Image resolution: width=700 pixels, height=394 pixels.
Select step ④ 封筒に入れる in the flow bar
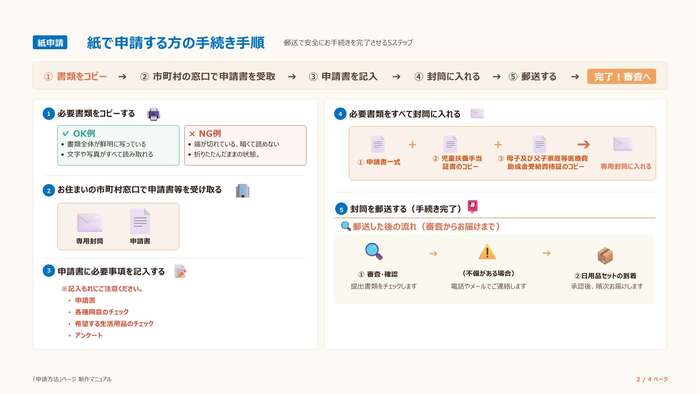pyautogui.click(x=447, y=77)
